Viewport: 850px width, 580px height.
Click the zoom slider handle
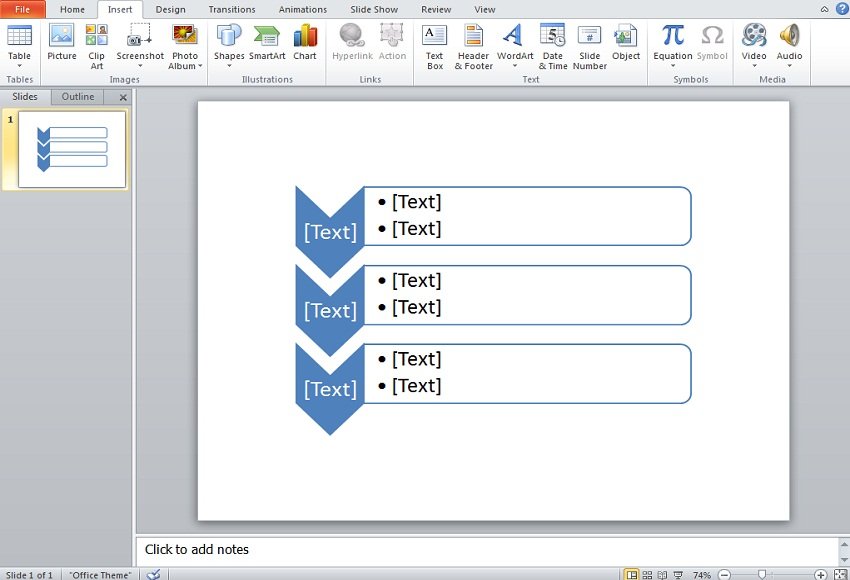coord(762,575)
